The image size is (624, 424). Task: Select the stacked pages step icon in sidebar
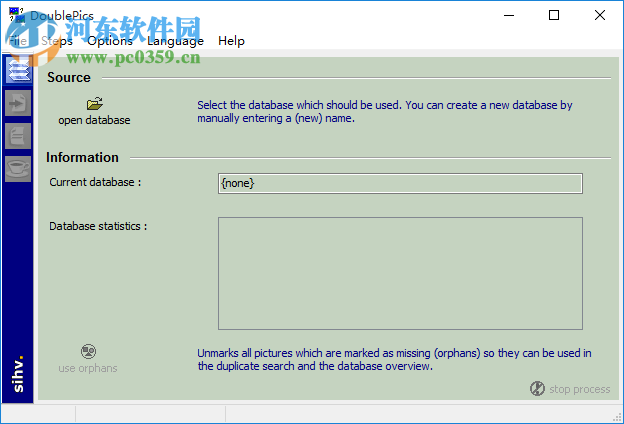[18, 136]
